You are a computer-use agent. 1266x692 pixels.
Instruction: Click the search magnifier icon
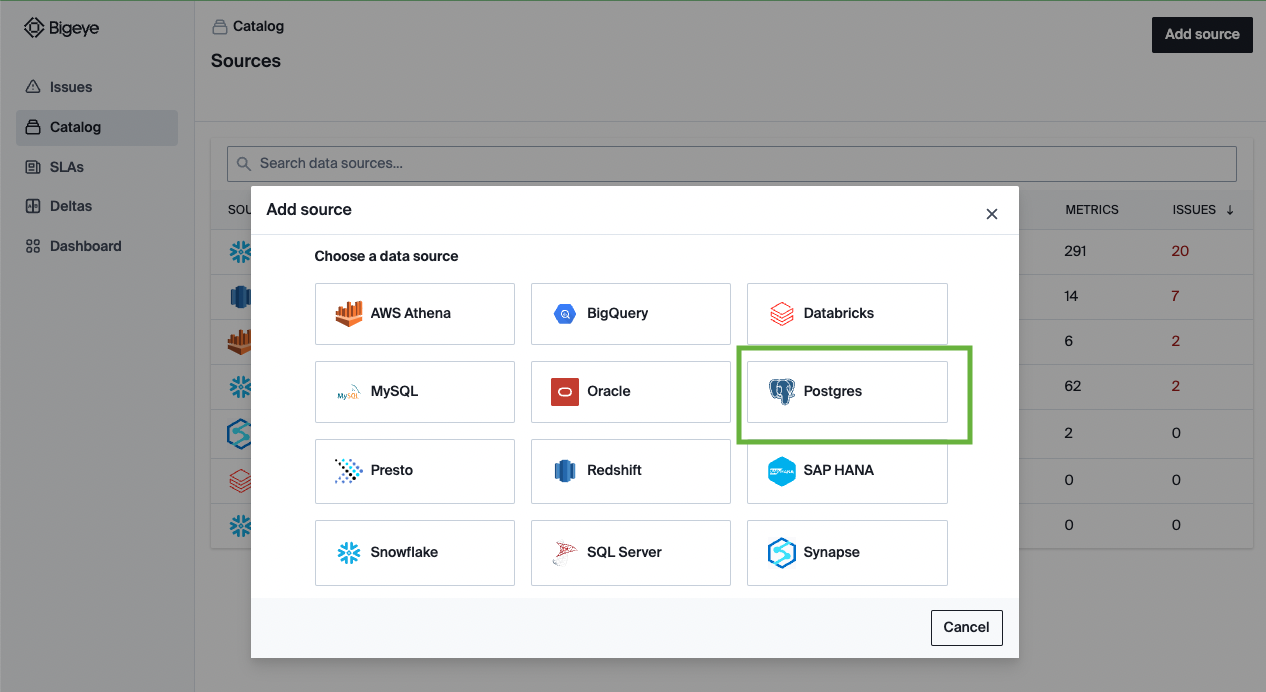(243, 163)
